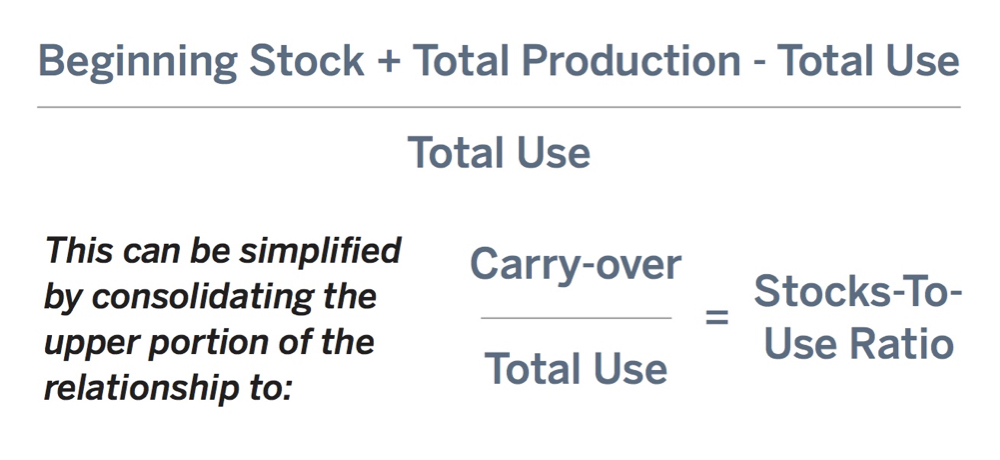Select the centered "Total Use" denominator
The width and height of the screenshot is (1000, 460).
(499, 152)
